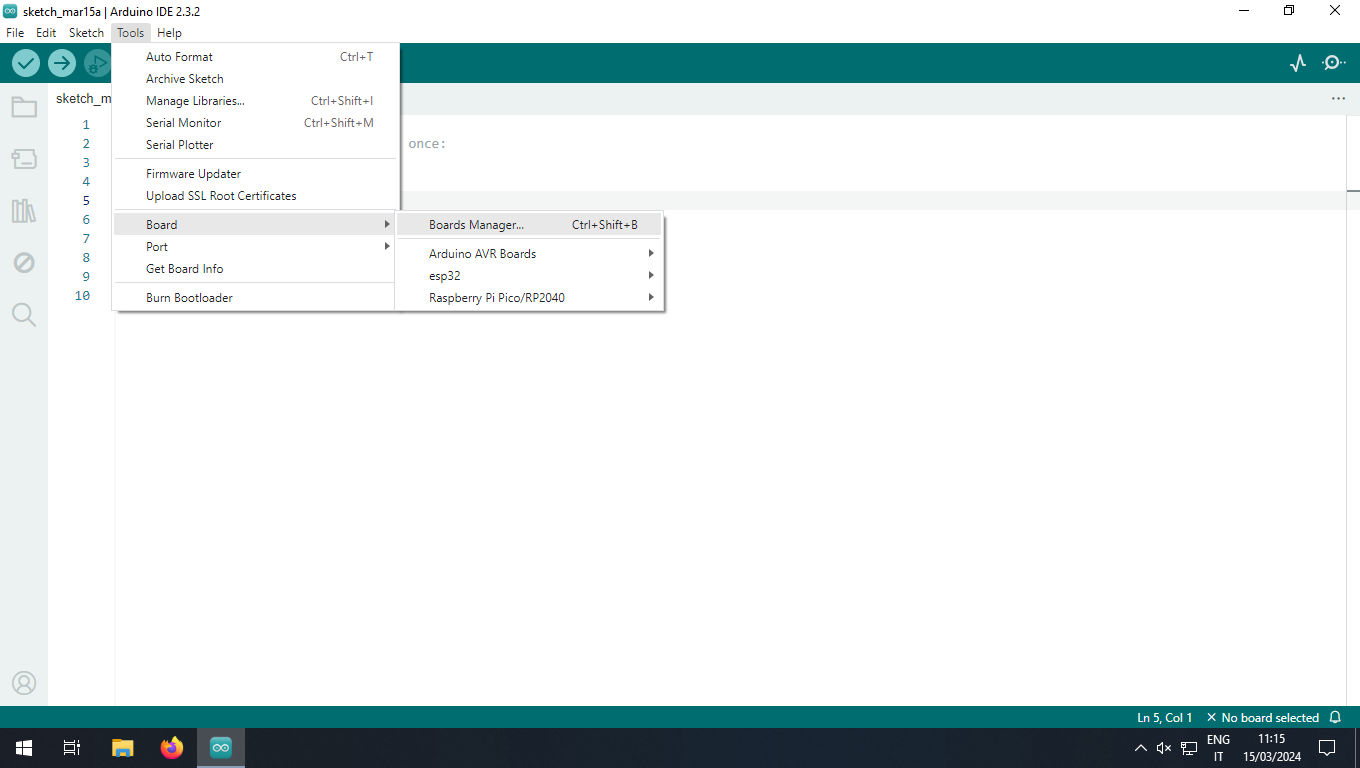The image size is (1360, 768).
Task: Switch ENG IT input language
Action: 1218,748
